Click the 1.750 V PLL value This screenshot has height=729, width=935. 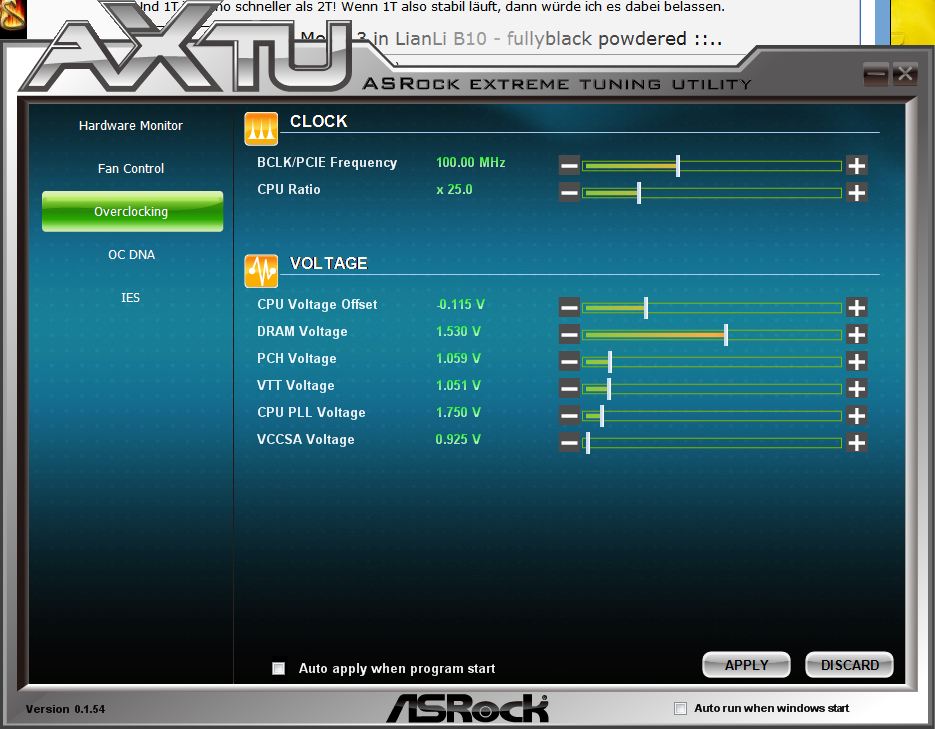pos(458,412)
